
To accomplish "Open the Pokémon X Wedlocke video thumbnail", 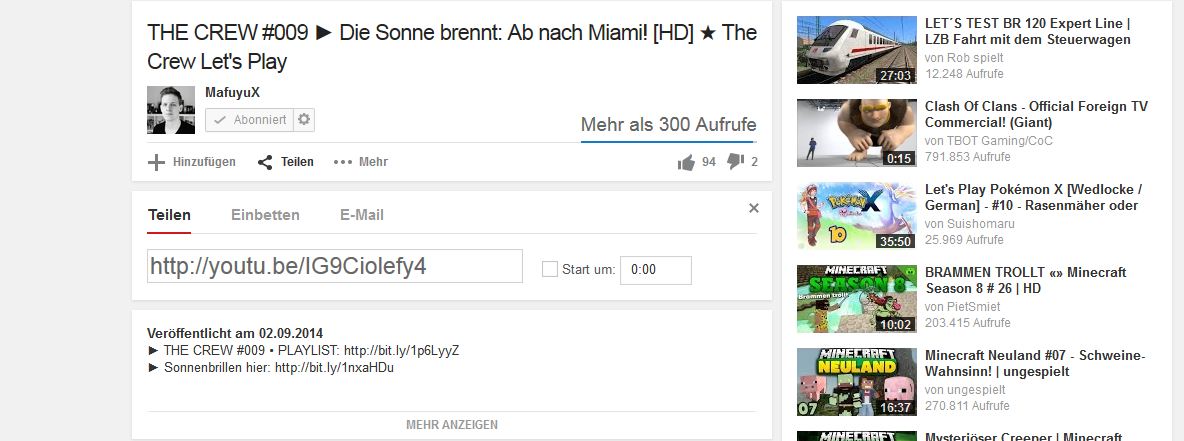I will coord(856,216).
